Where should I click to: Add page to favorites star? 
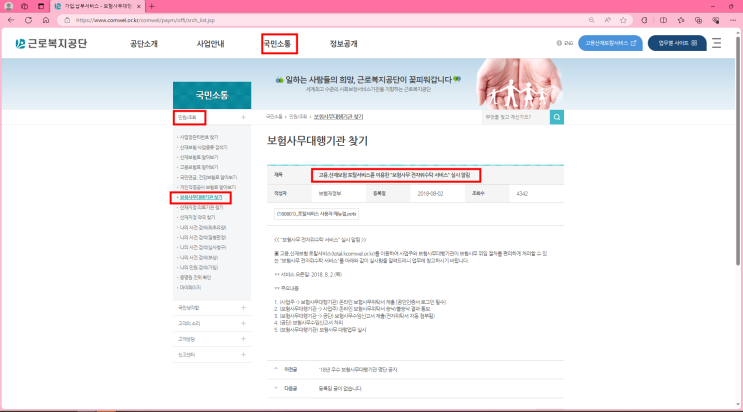tap(623, 20)
